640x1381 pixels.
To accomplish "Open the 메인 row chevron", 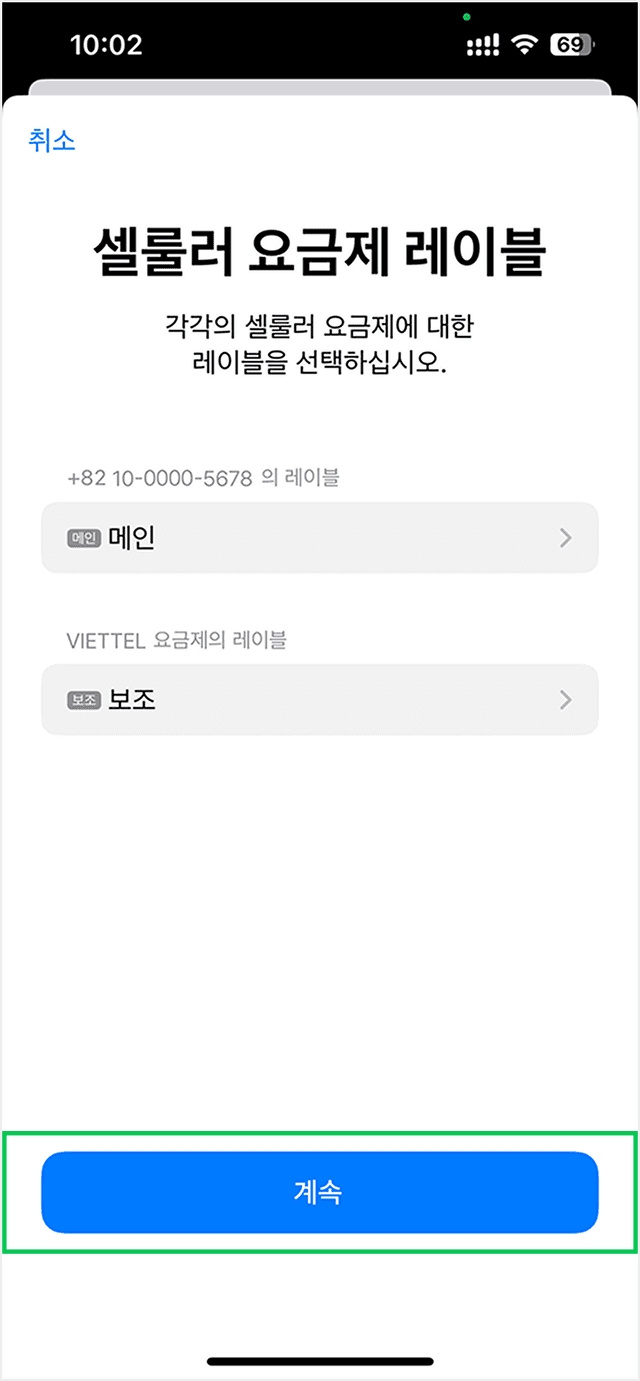I will 566,539.
